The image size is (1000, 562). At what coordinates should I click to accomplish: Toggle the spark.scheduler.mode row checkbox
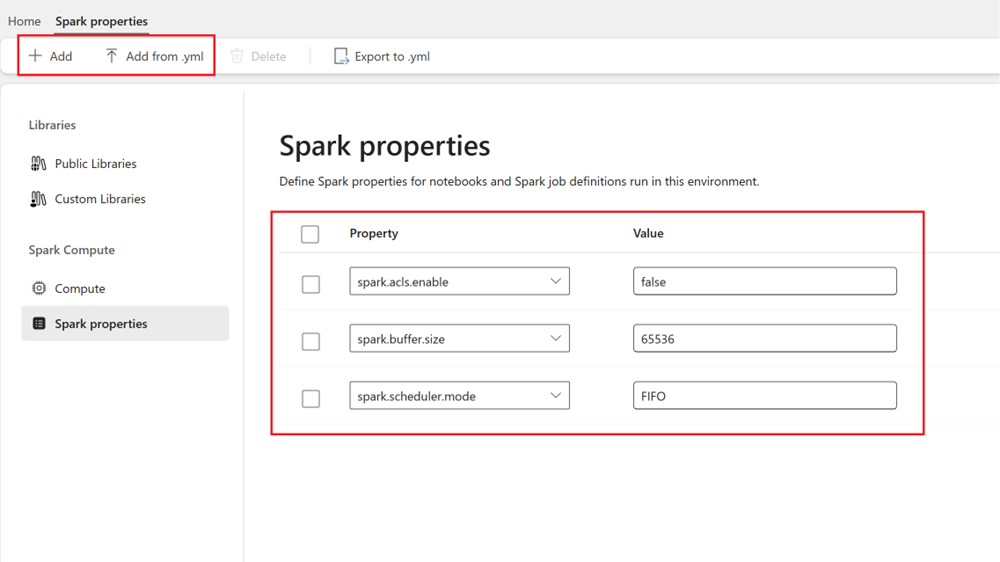pyautogui.click(x=311, y=398)
